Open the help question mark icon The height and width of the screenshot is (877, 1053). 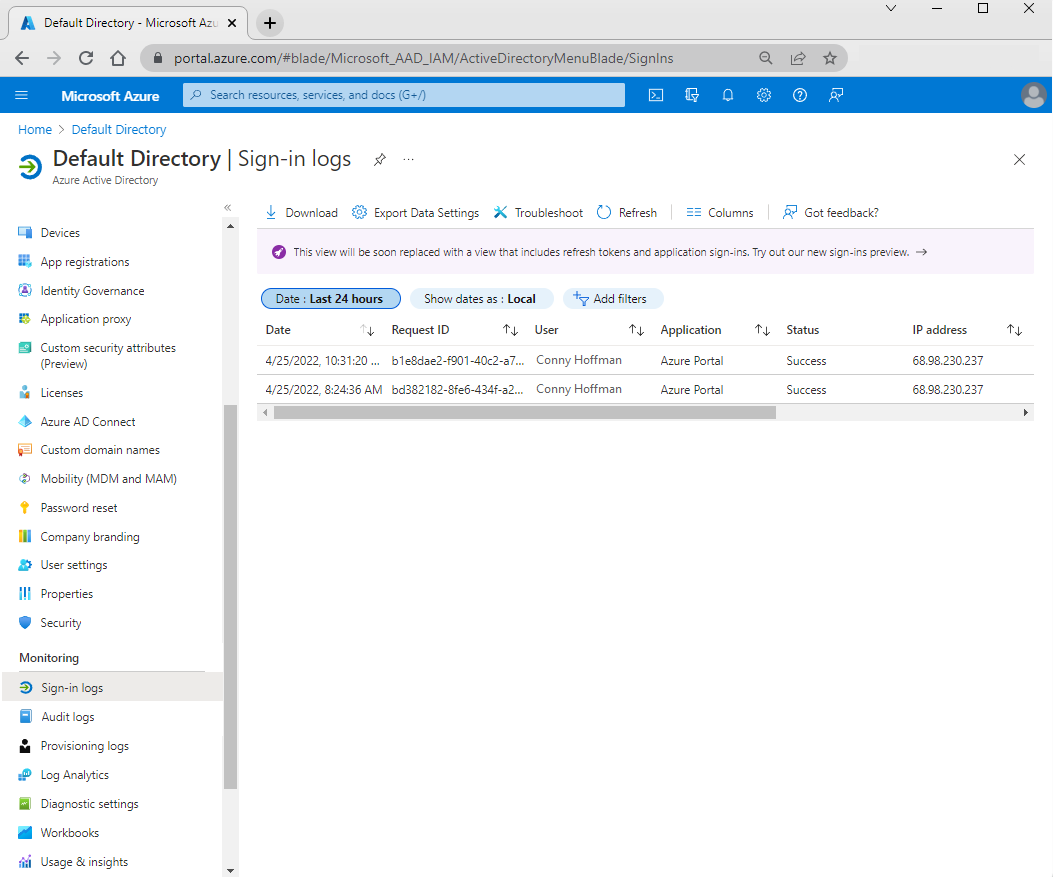(799, 95)
